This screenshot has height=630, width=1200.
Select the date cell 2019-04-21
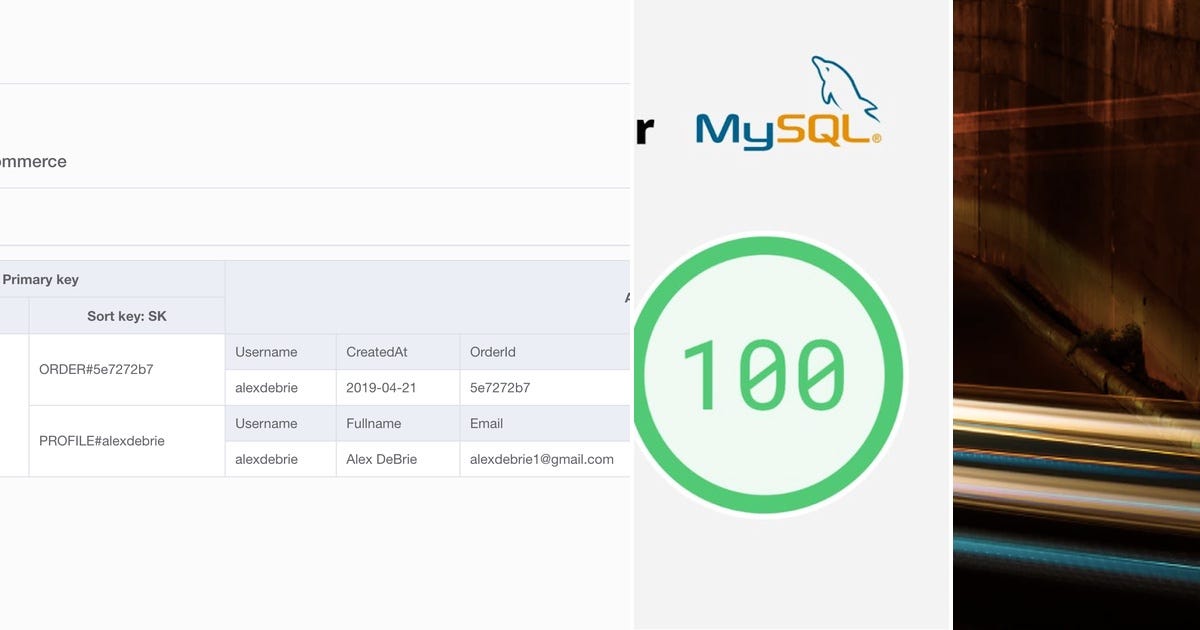pyautogui.click(x=381, y=387)
